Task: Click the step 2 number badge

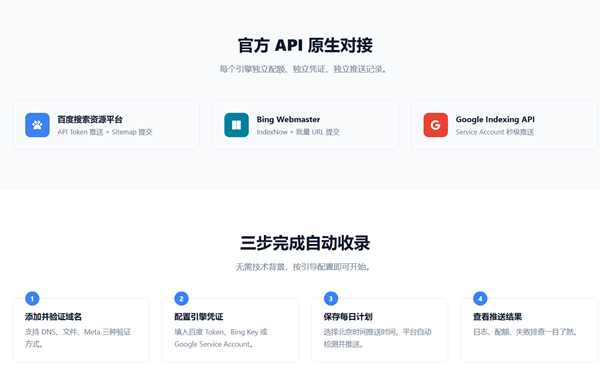Action: (181, 298)
